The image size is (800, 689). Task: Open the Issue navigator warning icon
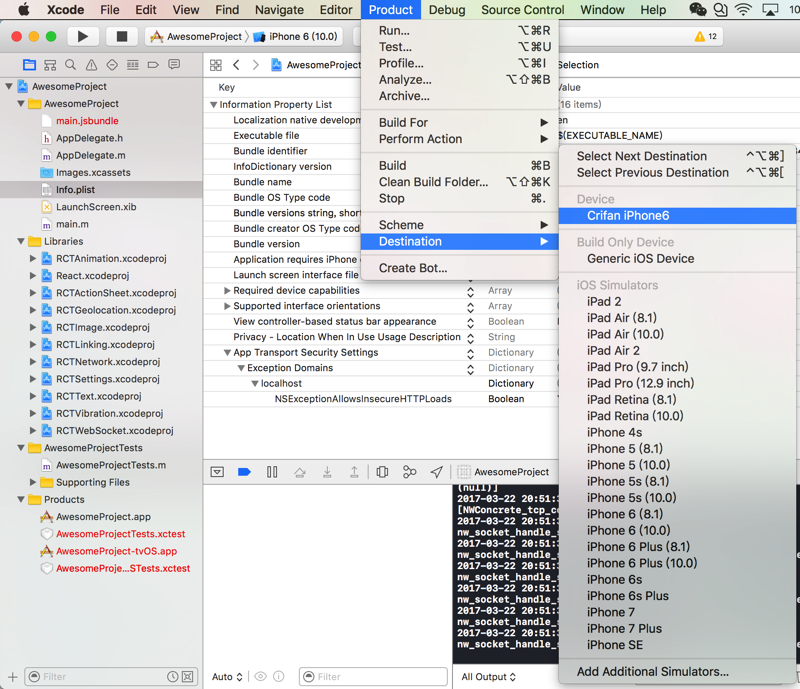click(x=91, y=65)
